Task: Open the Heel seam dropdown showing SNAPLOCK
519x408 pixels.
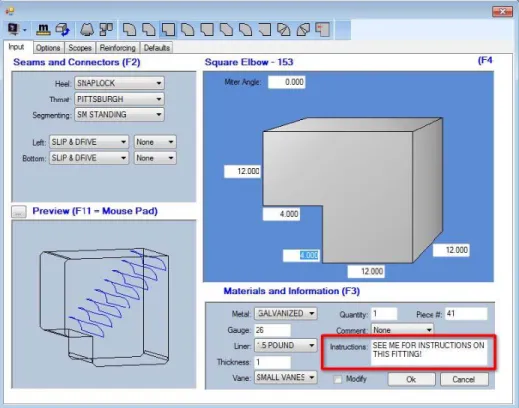Action: tap(119, 83)
